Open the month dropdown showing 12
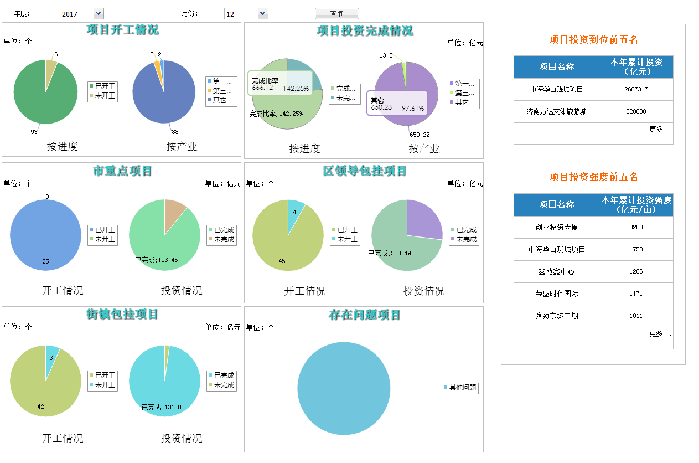The width and height of the screenshot is (699, 463). click(262, 14)
